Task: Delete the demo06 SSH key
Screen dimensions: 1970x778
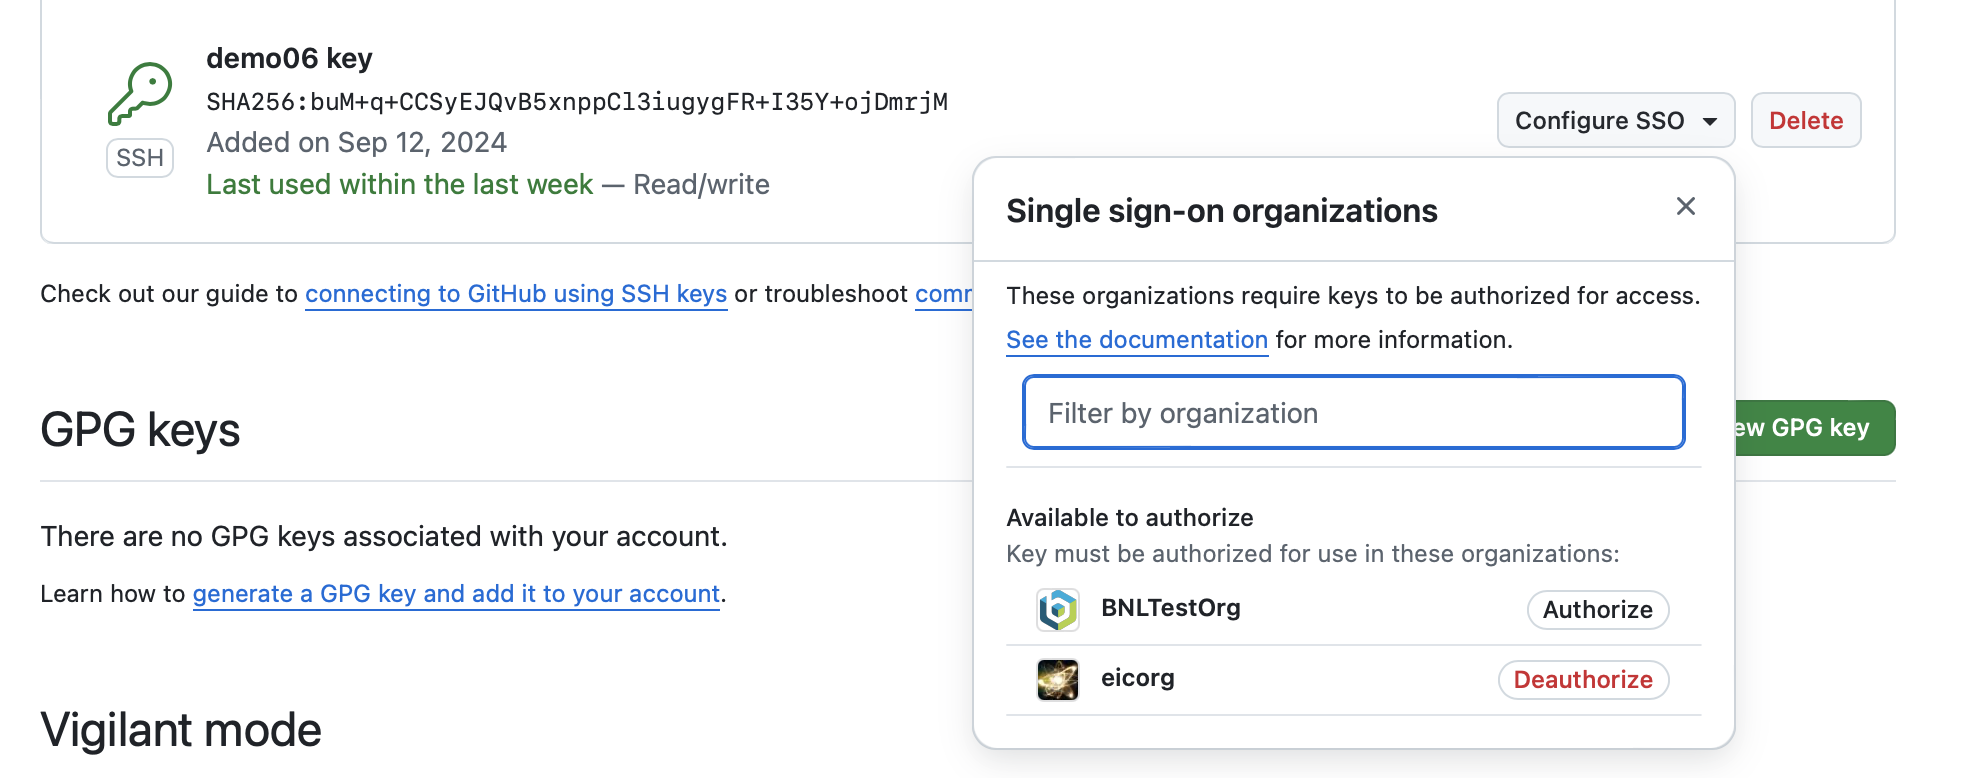Action: [x=1806, y=120]
